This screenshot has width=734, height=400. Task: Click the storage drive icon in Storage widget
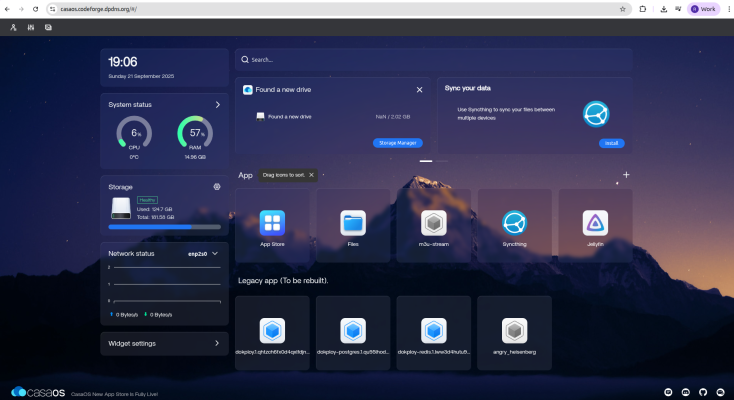[x=121, y=208]
